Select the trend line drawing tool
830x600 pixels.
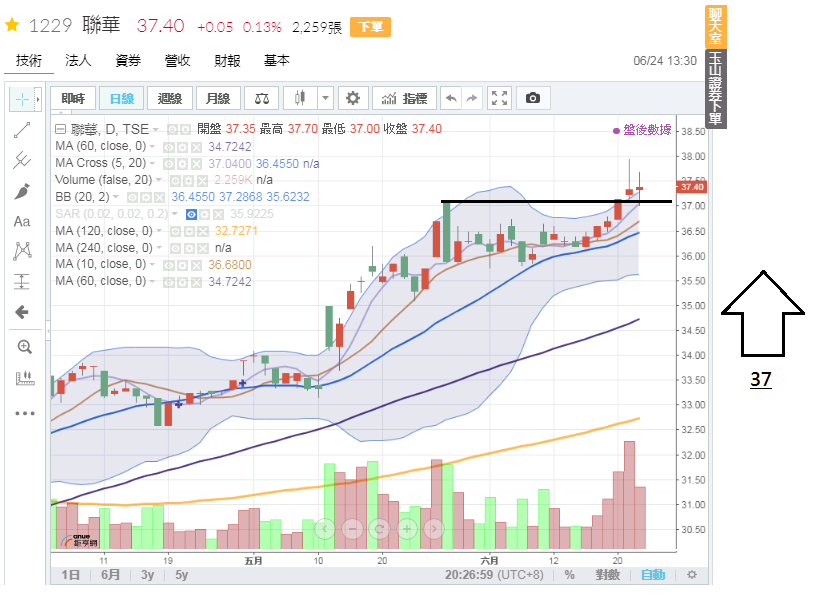point(23,129)
